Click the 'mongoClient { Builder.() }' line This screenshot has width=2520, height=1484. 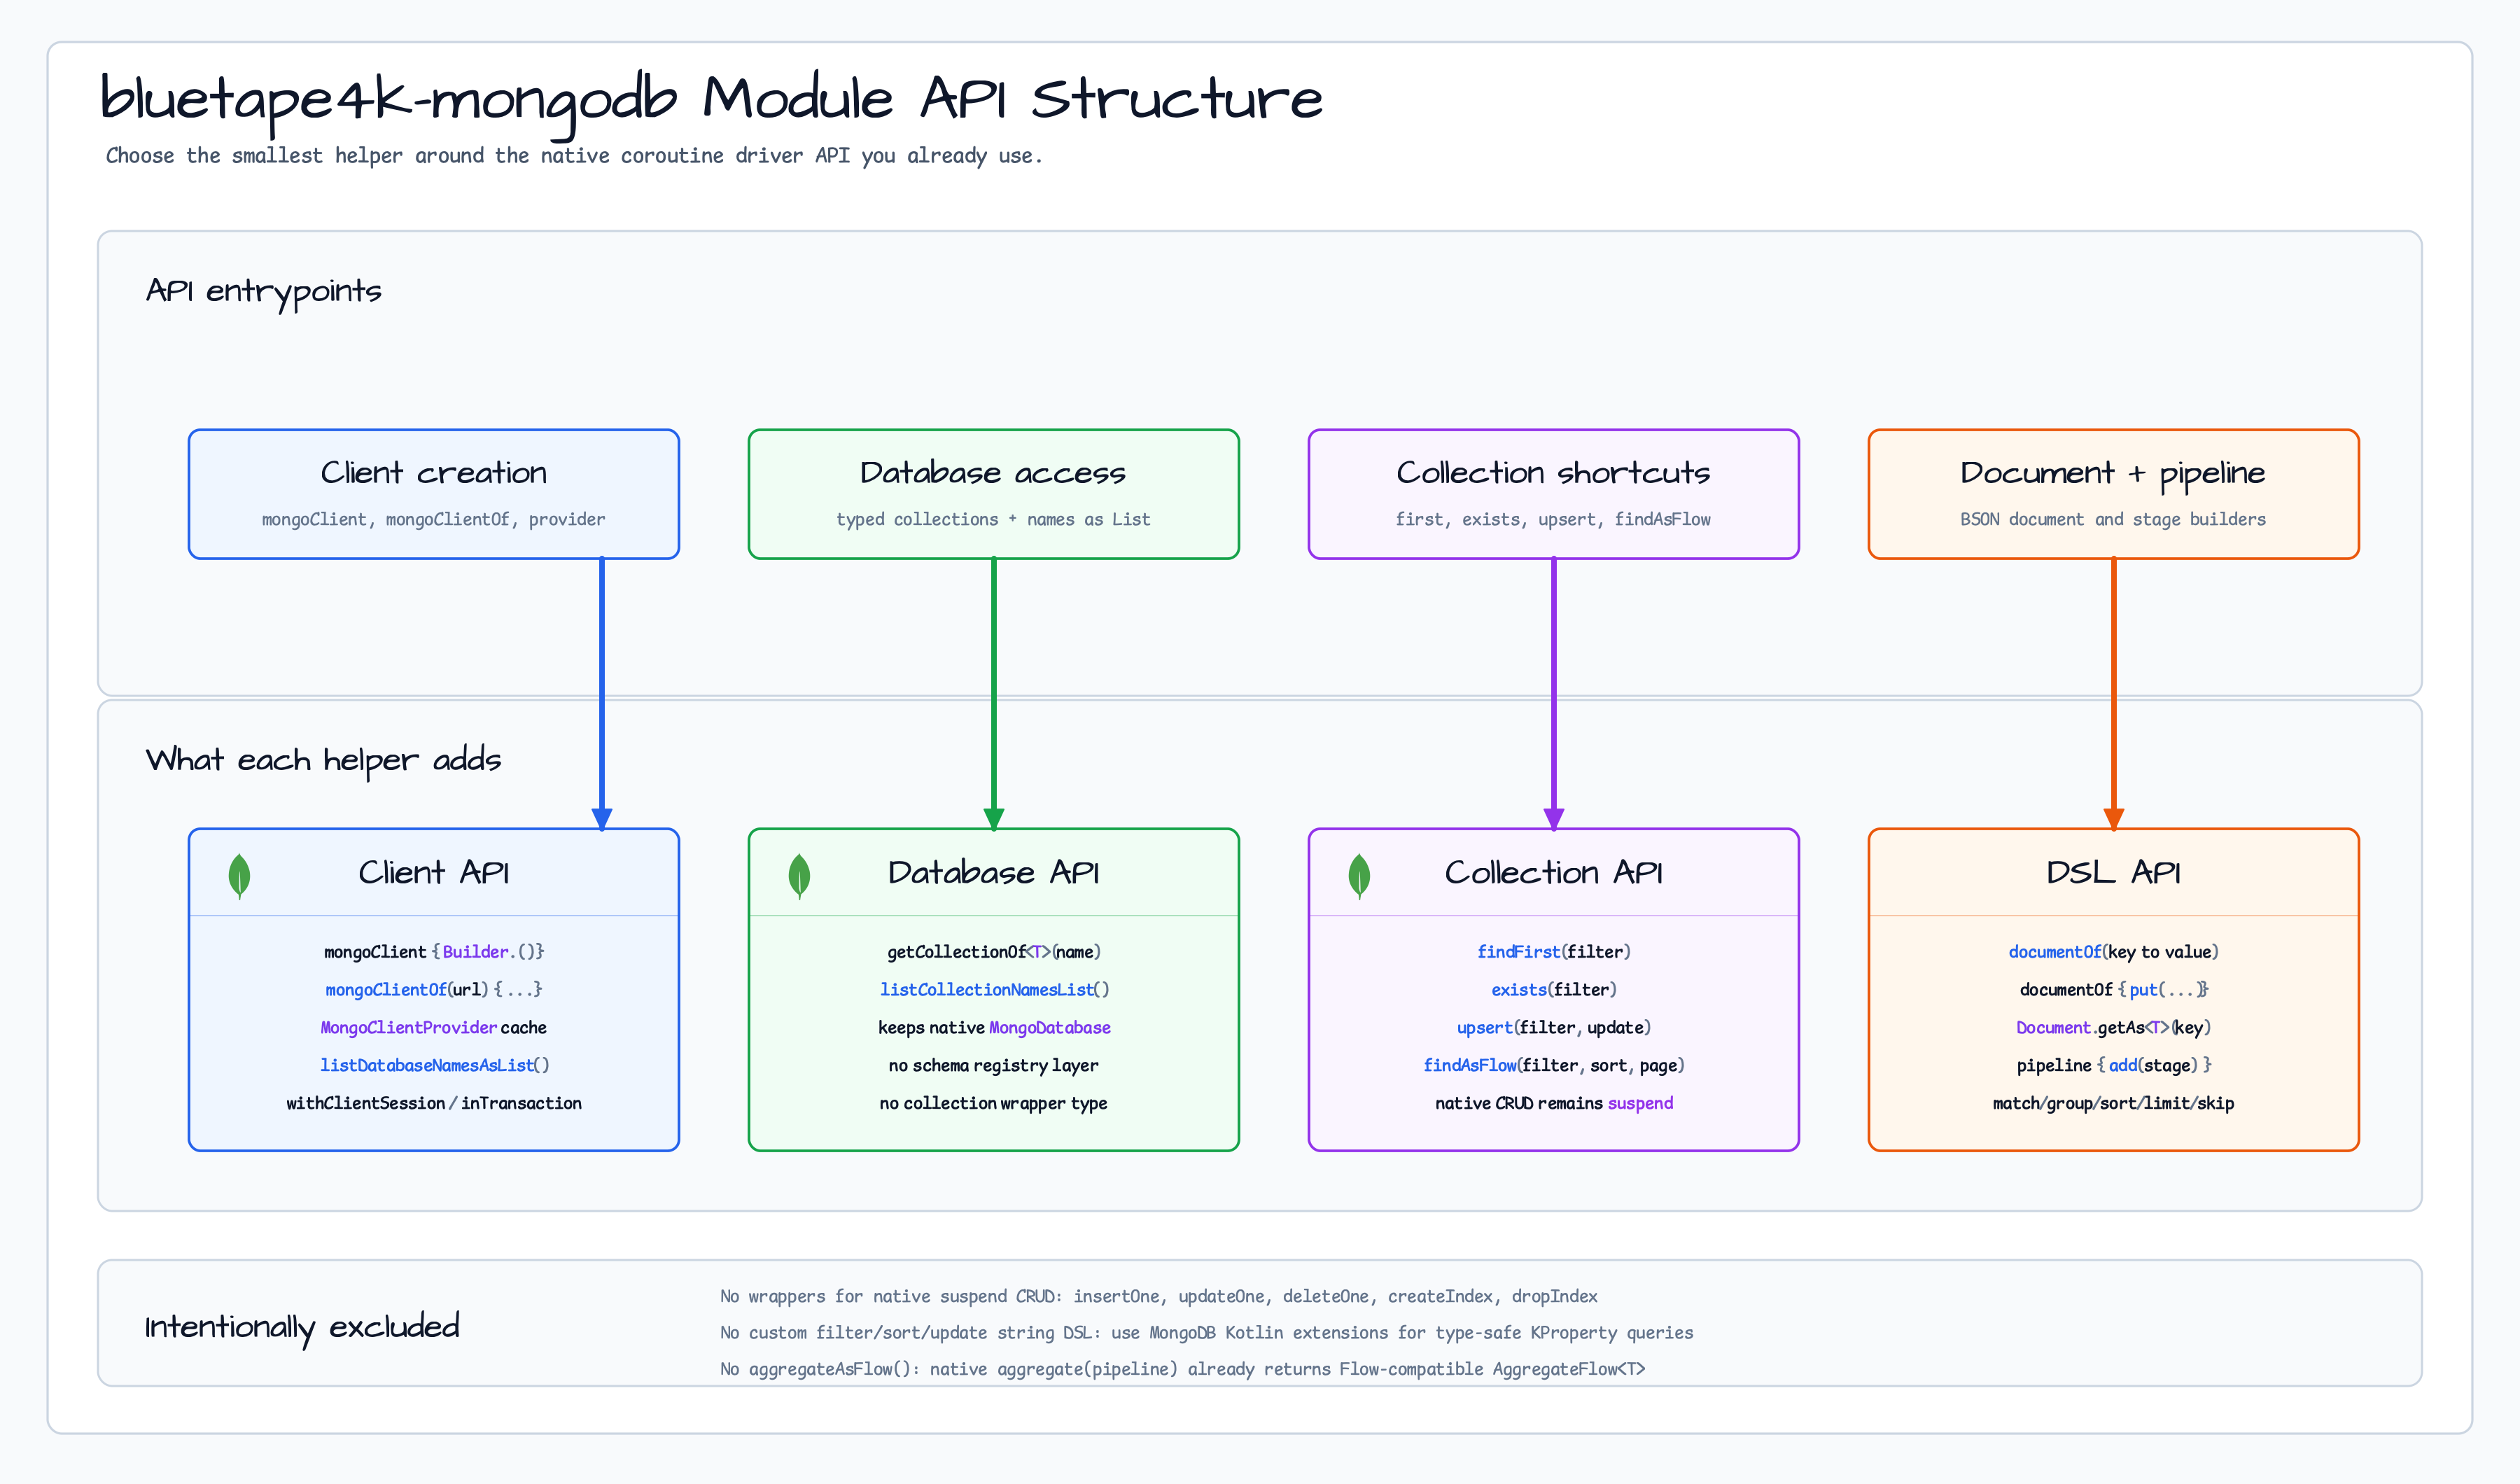pos(434,952)
